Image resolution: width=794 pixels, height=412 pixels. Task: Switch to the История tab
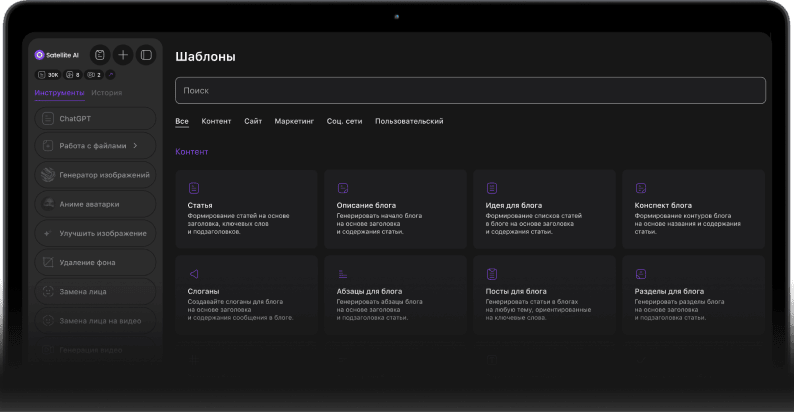[106, 93]
